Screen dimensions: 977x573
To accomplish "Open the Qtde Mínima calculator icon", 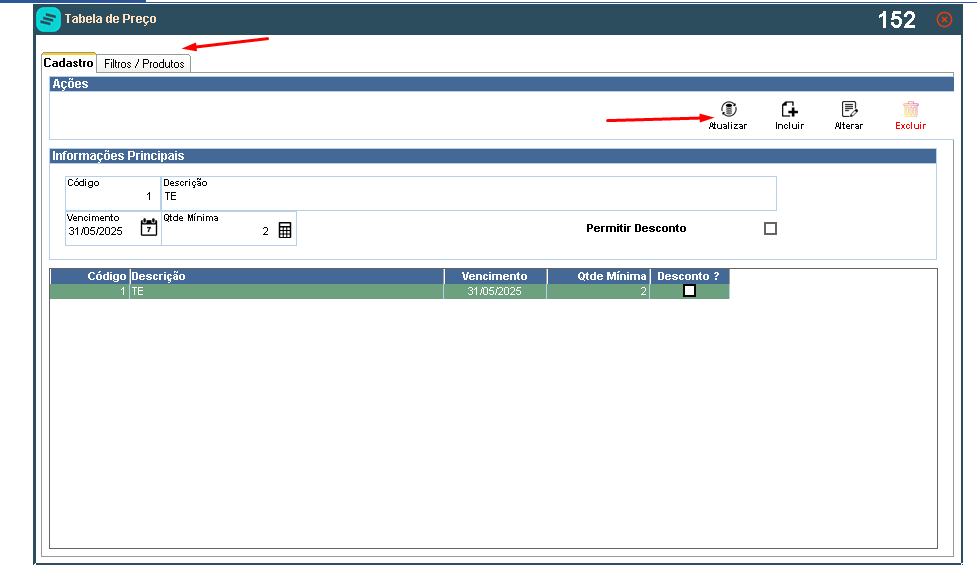I will coord(285,230).
